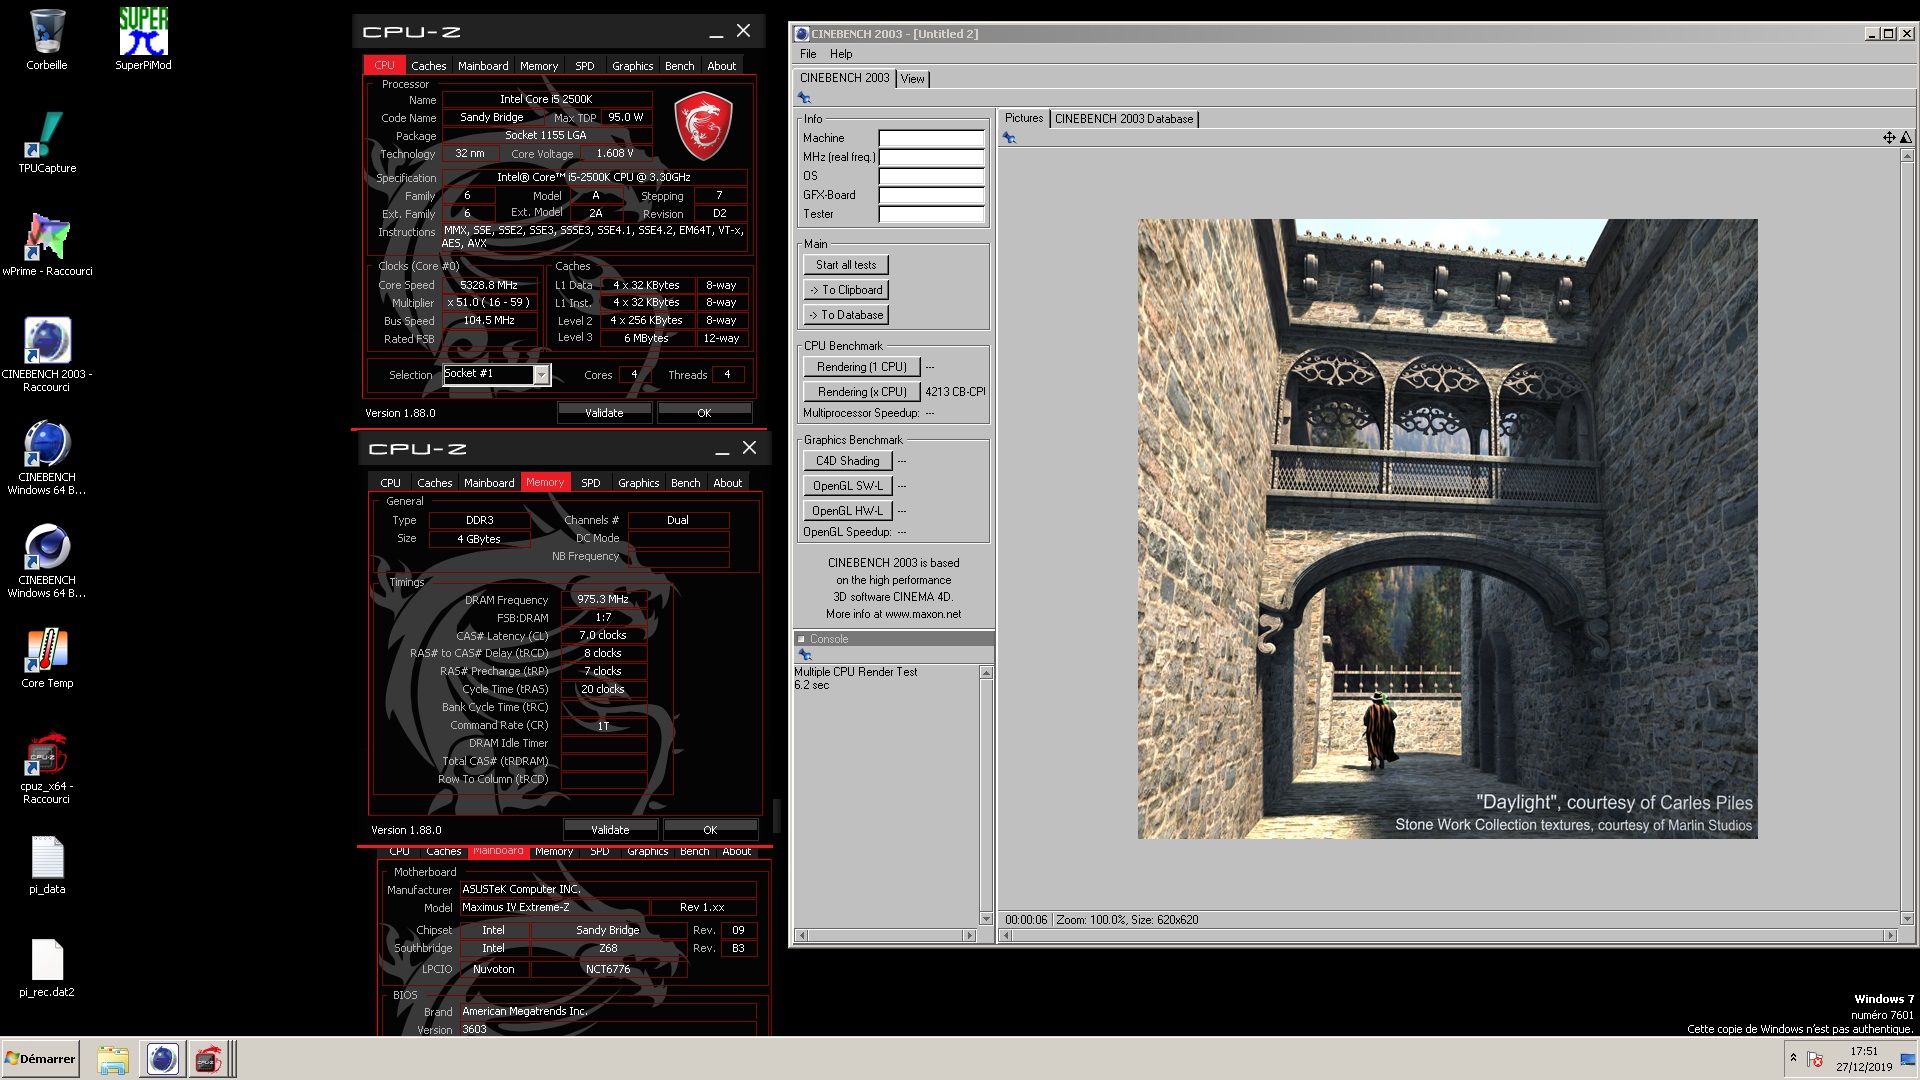Click the "975.3 MHz" DRAM Frequency value

pos(603,599)
